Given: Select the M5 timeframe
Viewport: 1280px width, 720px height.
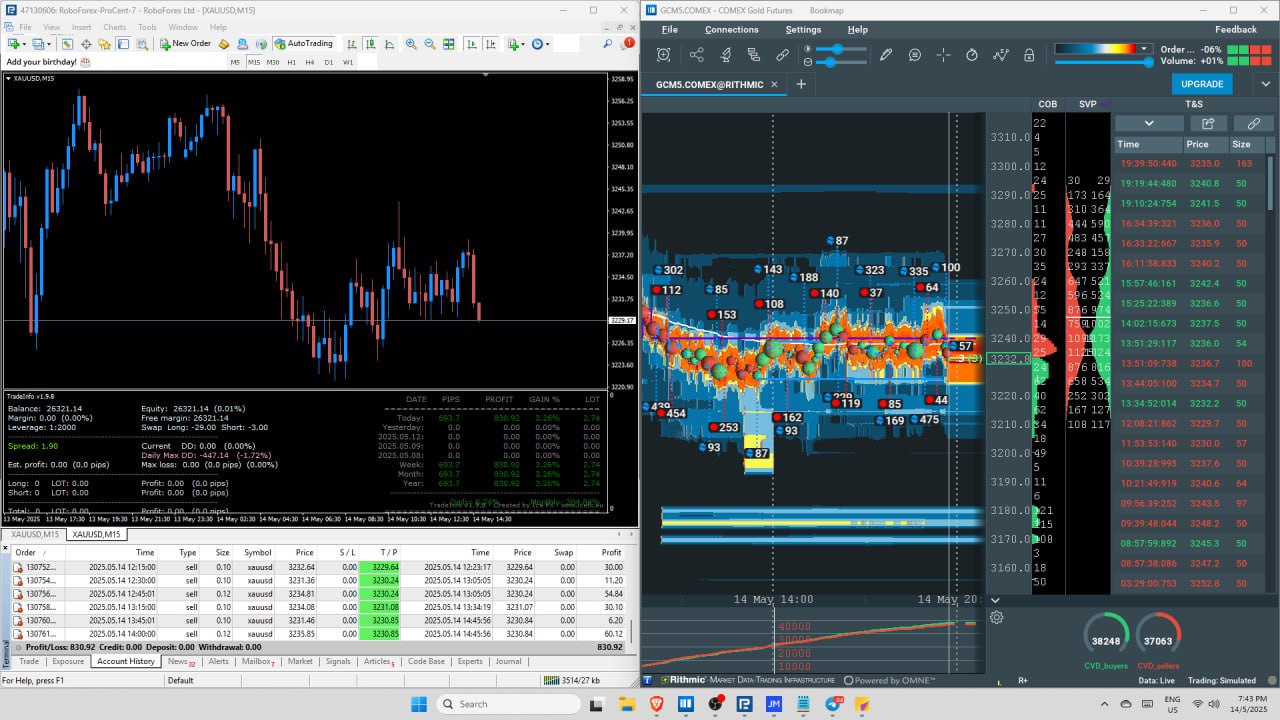Looking at the screenshot, I should coord(235,62).
